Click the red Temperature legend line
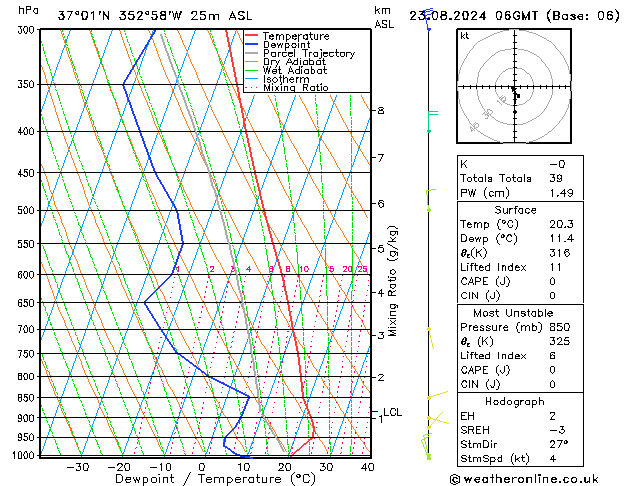Image resolution: width=629 pixels, height=486 pixels. click(251, 36)
